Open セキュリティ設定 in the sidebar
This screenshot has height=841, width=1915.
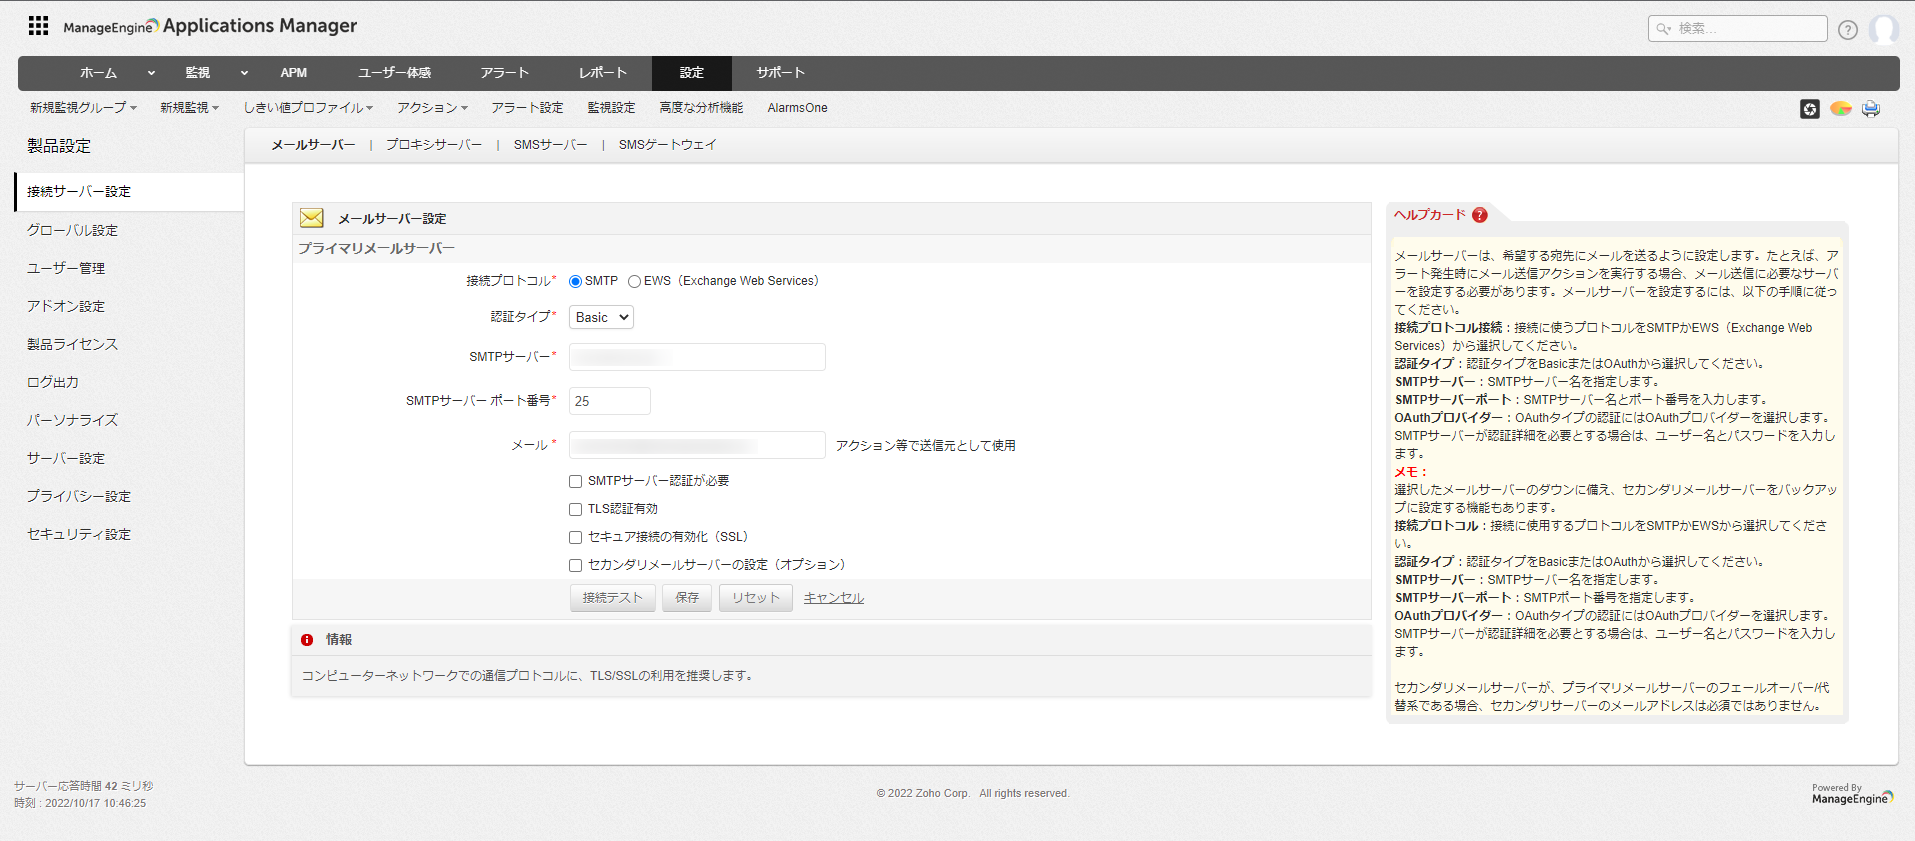click(79, 534)
